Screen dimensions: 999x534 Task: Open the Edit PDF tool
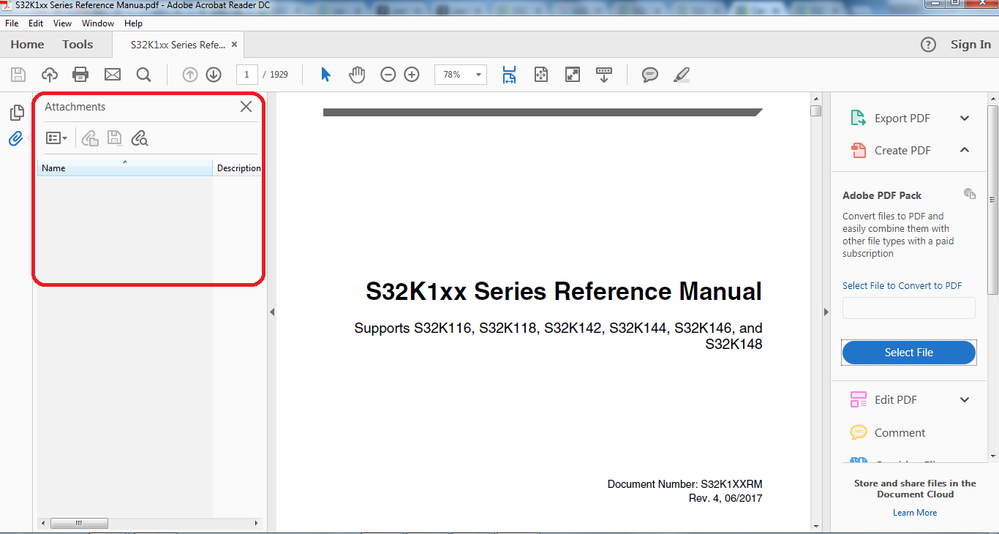(x=895, y=400)
